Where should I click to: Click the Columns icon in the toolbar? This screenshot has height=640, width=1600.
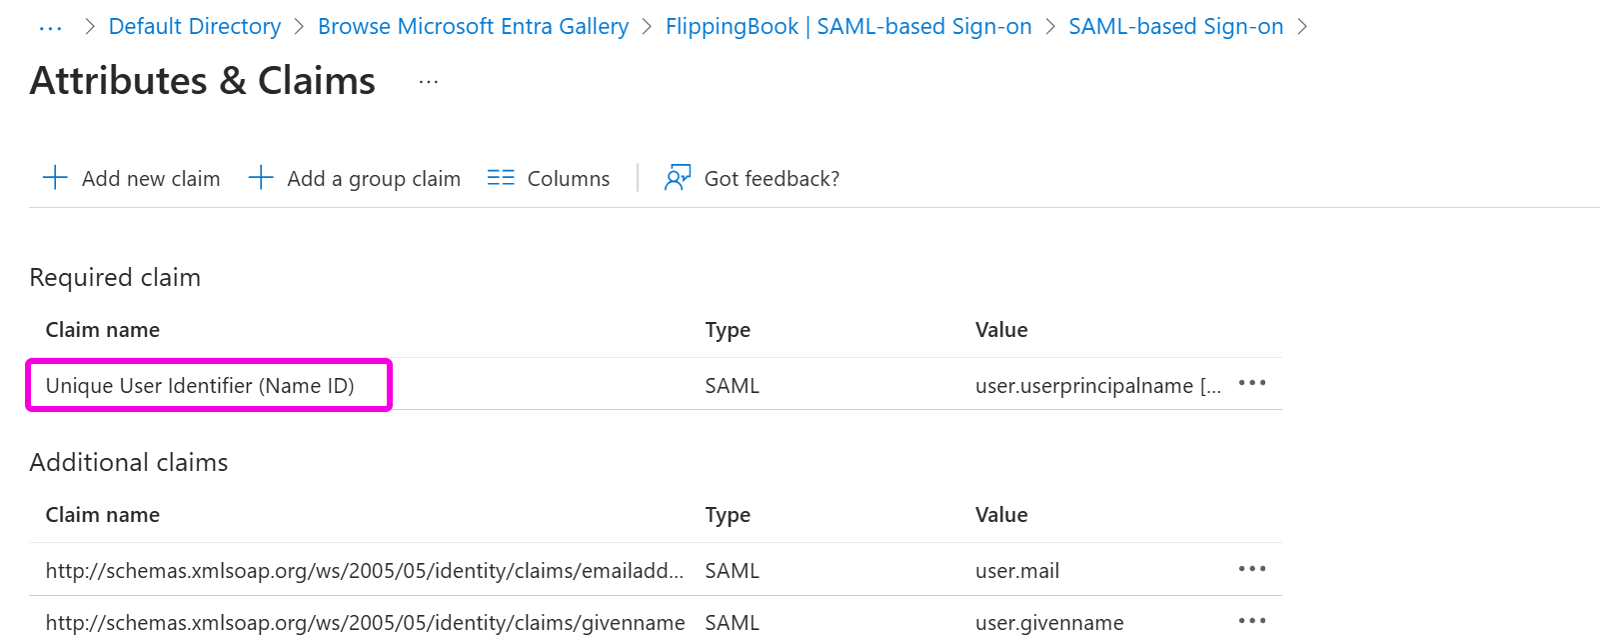click(x=500, y=177)
